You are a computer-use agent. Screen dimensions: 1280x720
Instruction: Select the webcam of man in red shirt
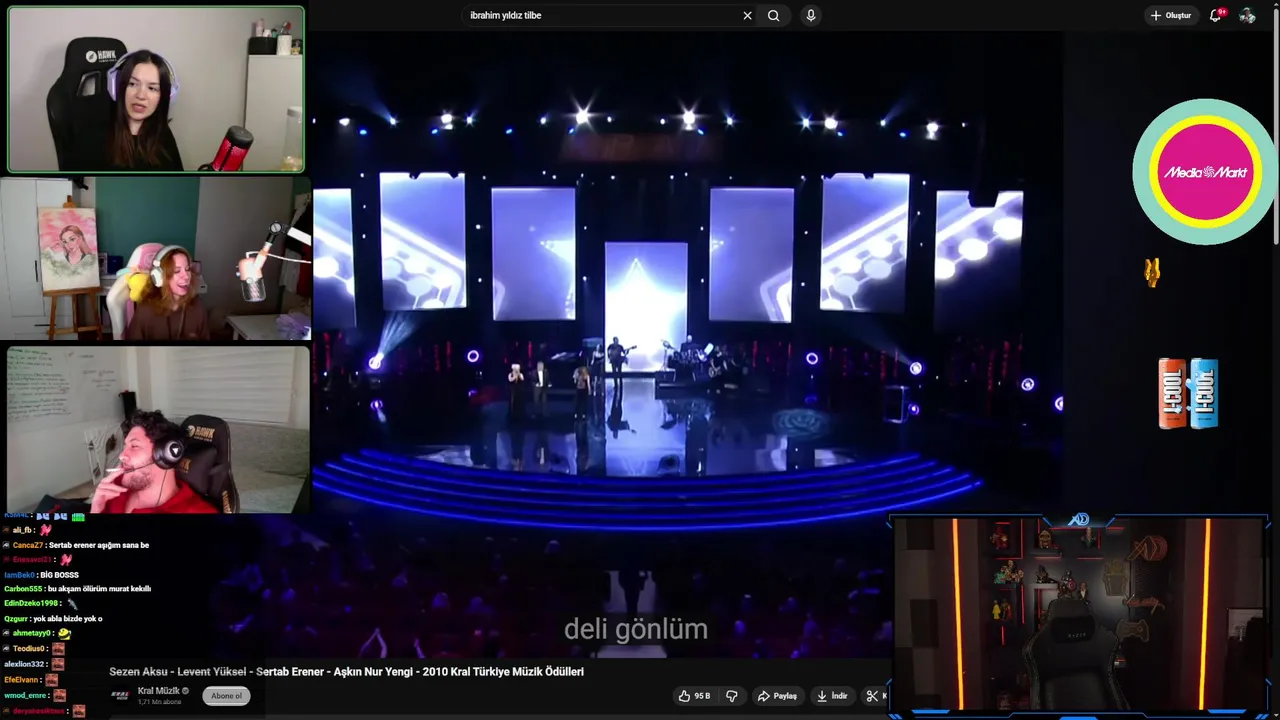(x=158, y=430)
